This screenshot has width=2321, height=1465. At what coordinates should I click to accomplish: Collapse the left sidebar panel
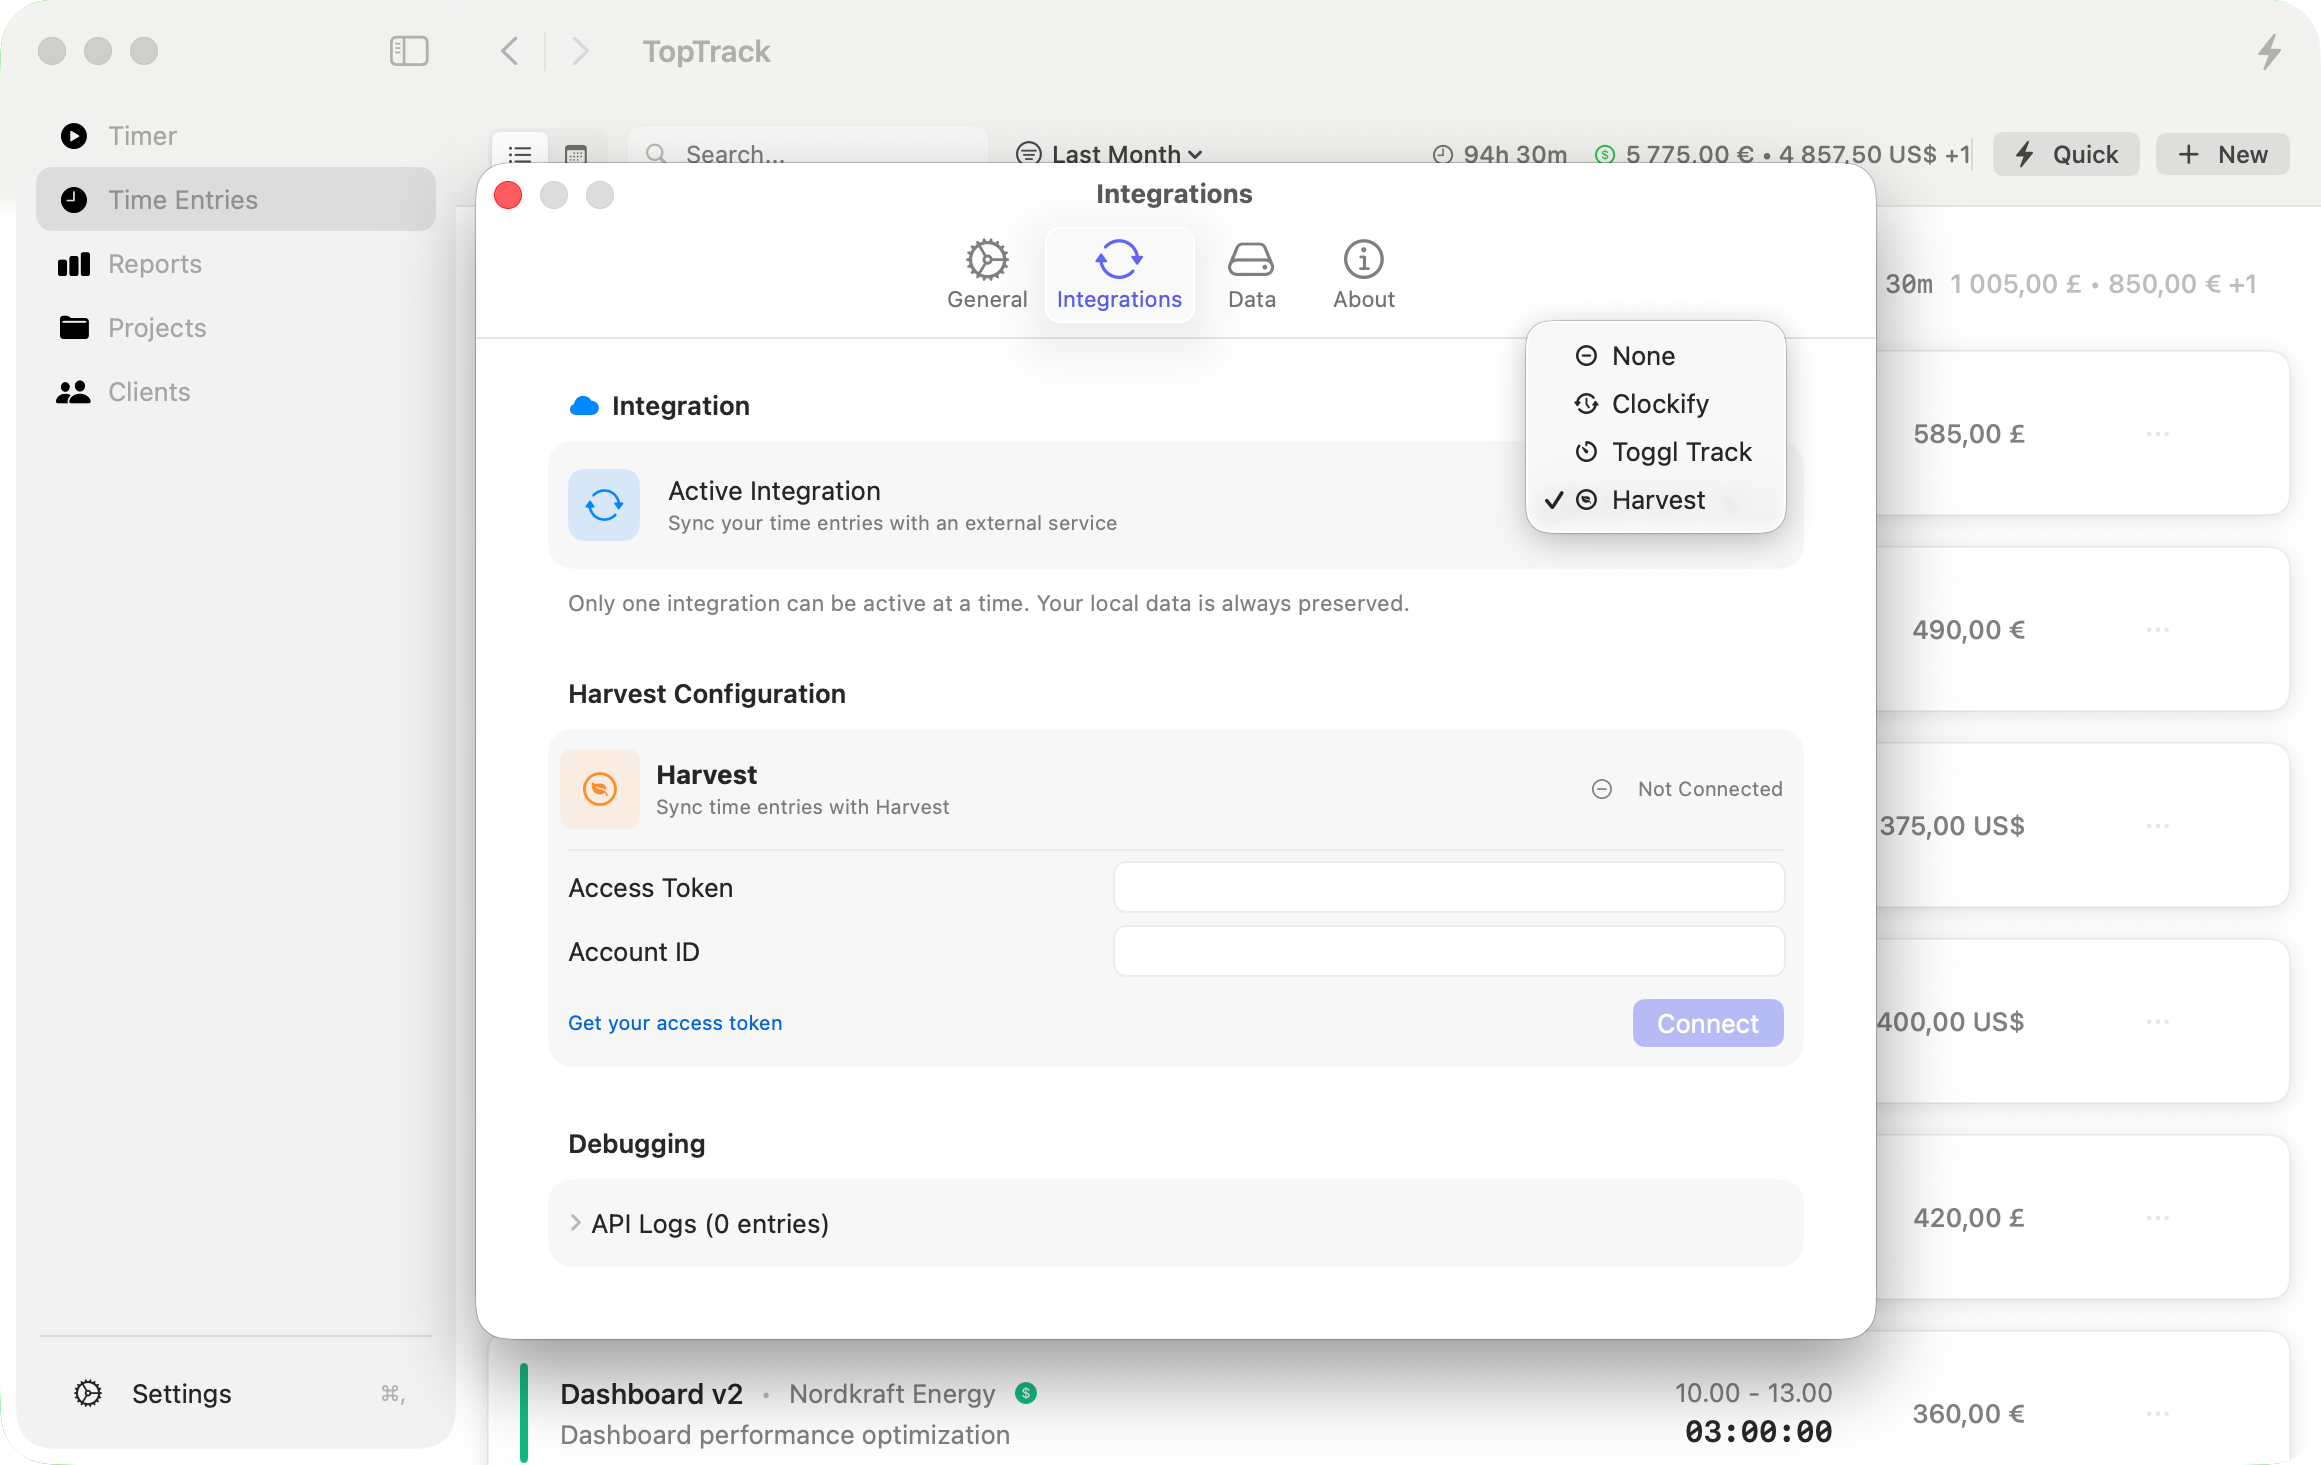pyautogui.click(x=409, y=51)
